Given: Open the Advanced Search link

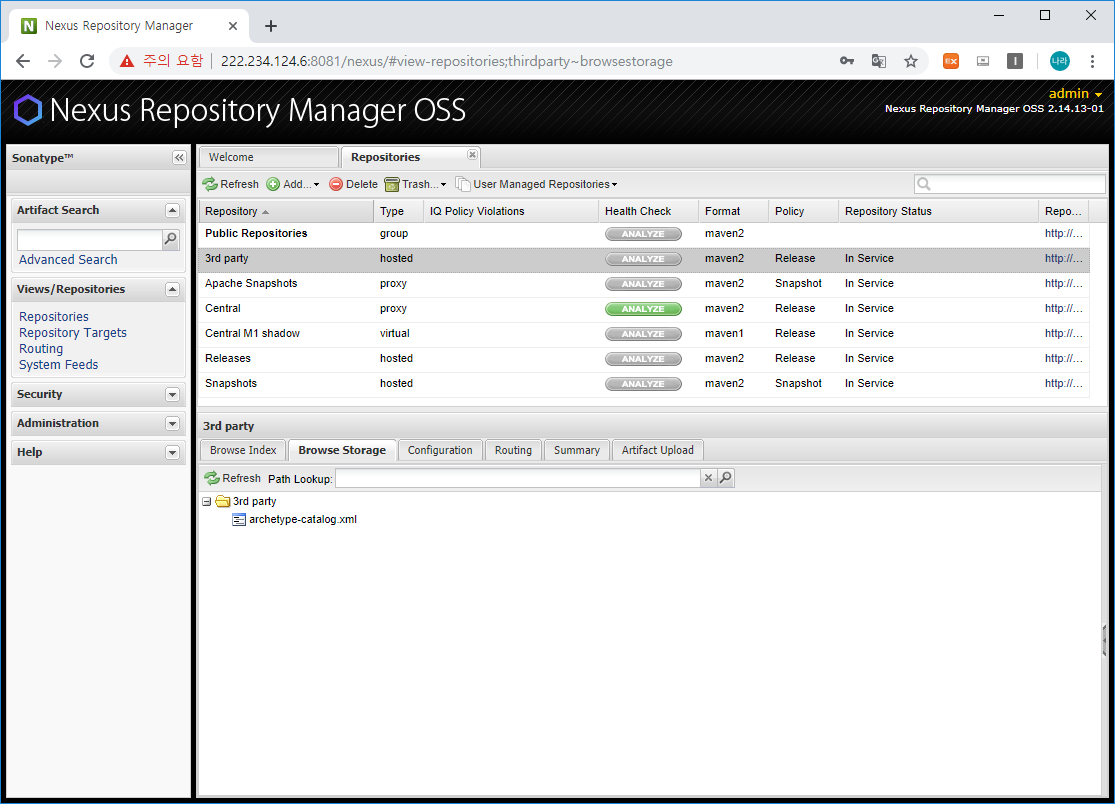Looking at the screenshot, I should [68, 260].
